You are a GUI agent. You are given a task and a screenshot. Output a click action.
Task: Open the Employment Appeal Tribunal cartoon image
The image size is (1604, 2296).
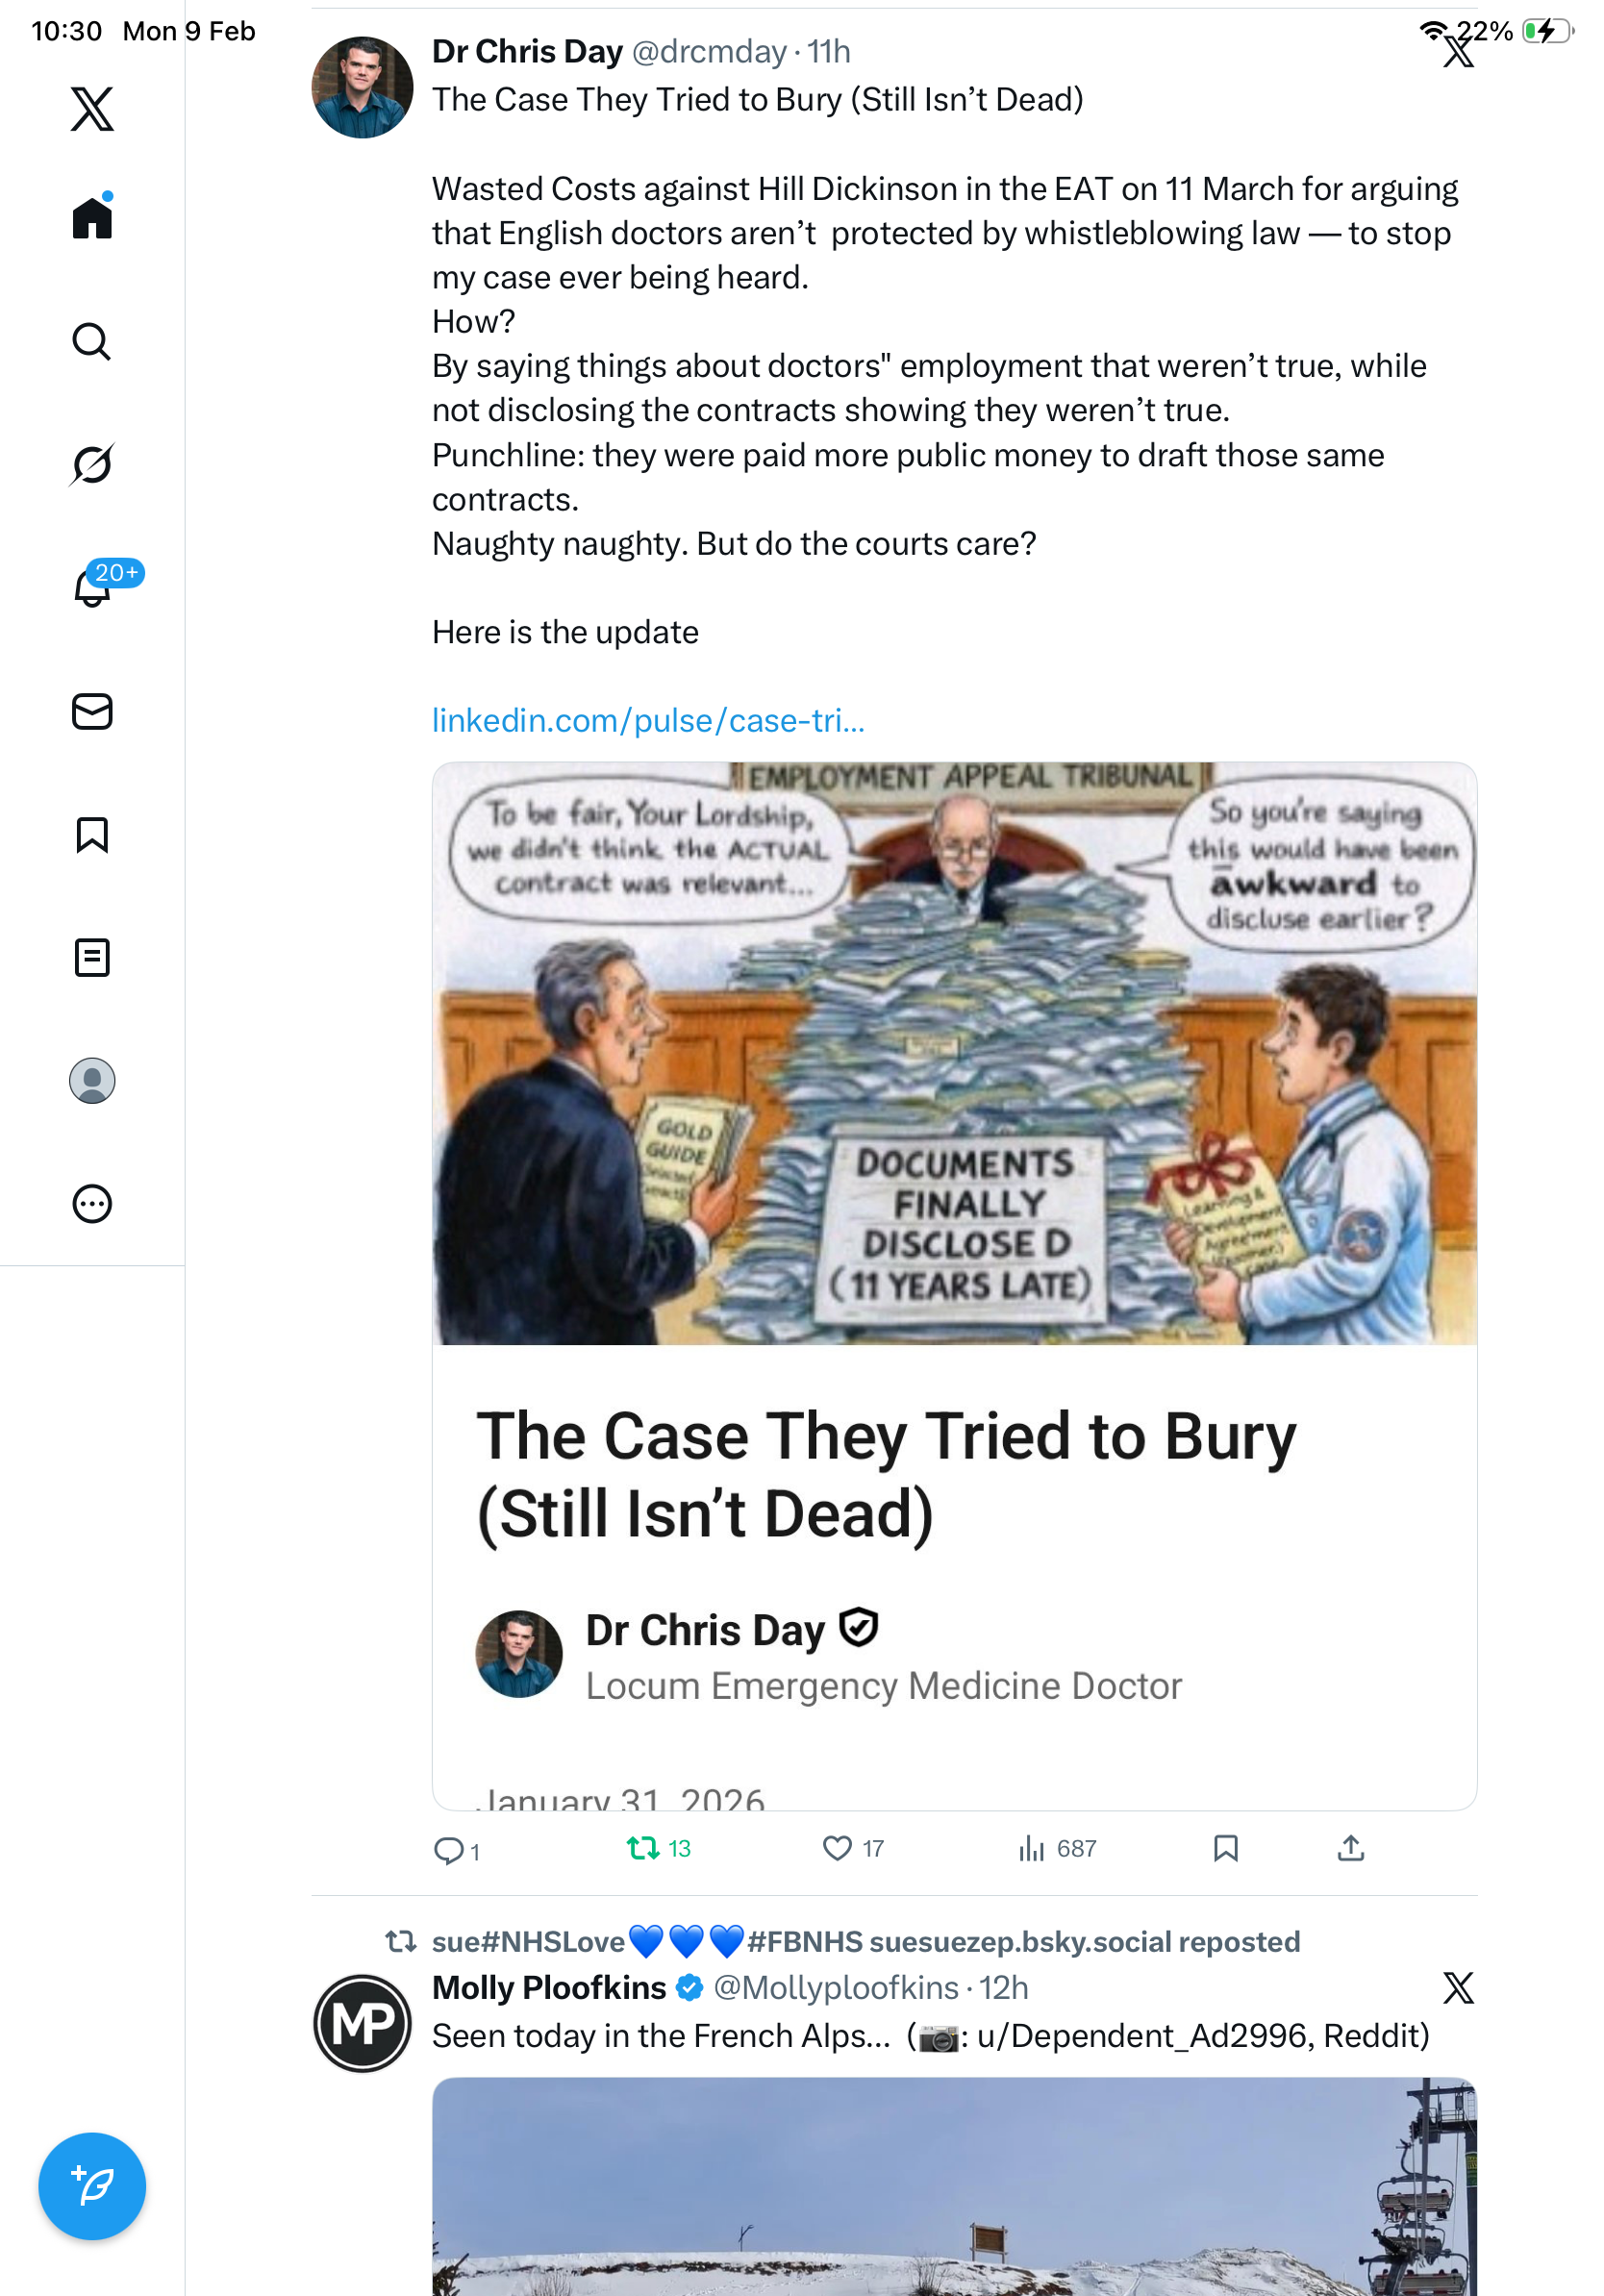pyautogui.click(x=954, y=1053)
